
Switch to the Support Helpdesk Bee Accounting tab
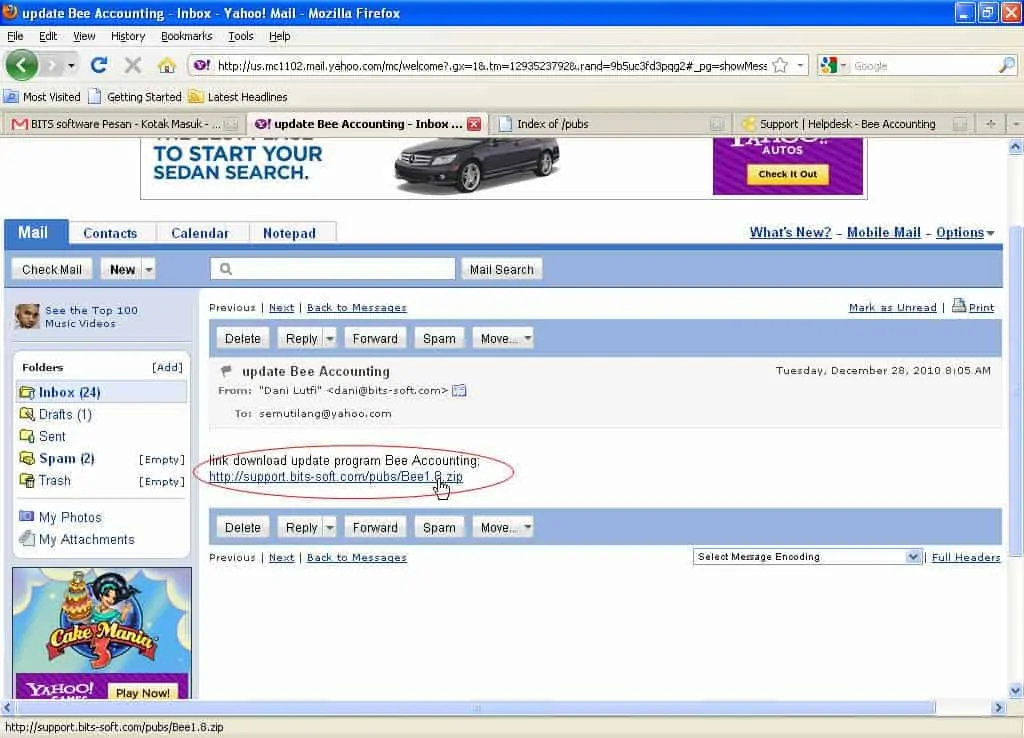coord(855,123)
